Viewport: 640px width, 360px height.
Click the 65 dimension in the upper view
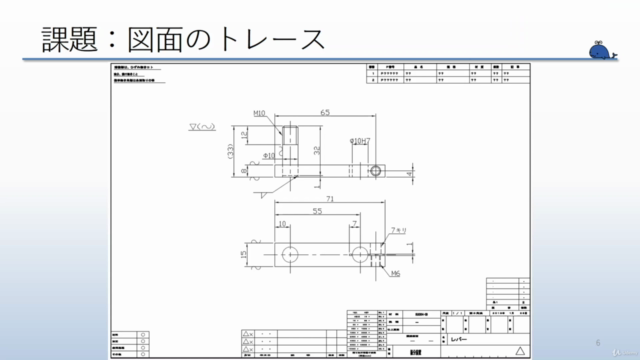pos(325,112)
